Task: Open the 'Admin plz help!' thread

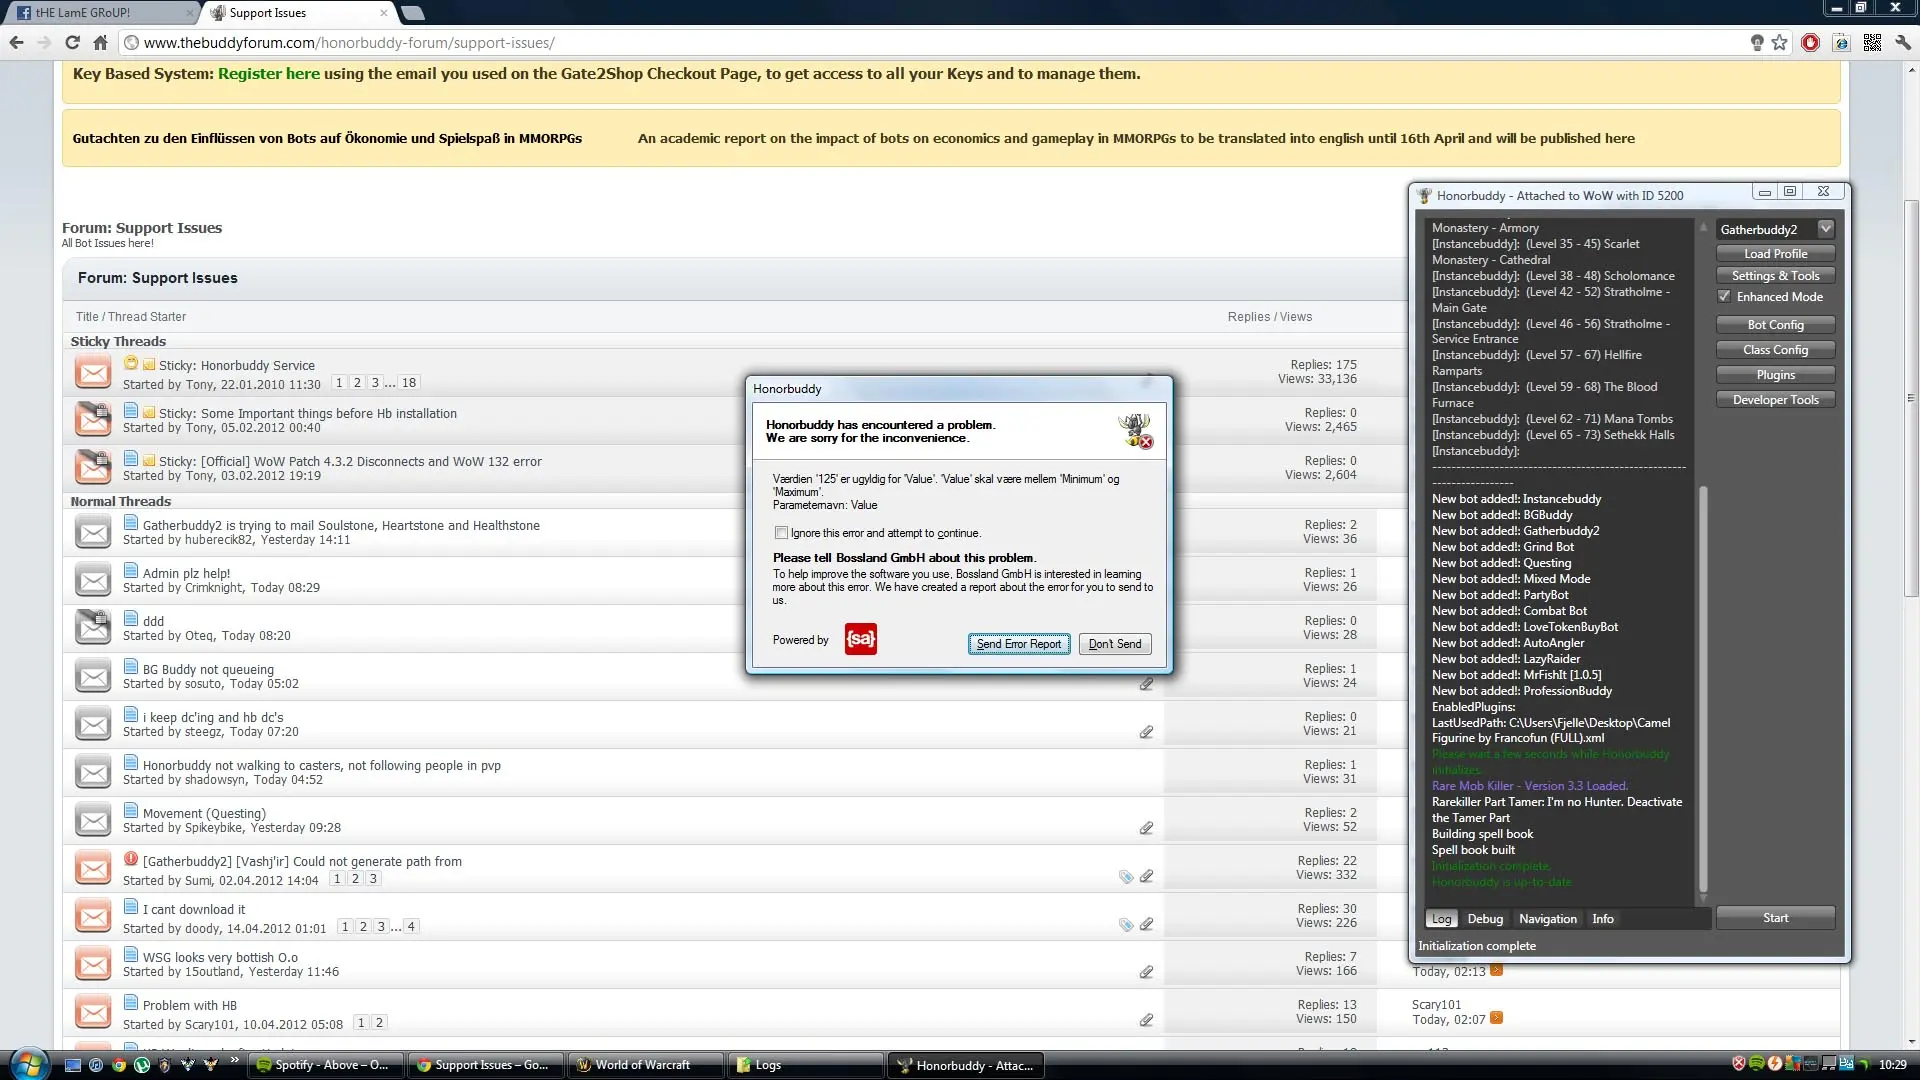Action: [x=186, y=574]
